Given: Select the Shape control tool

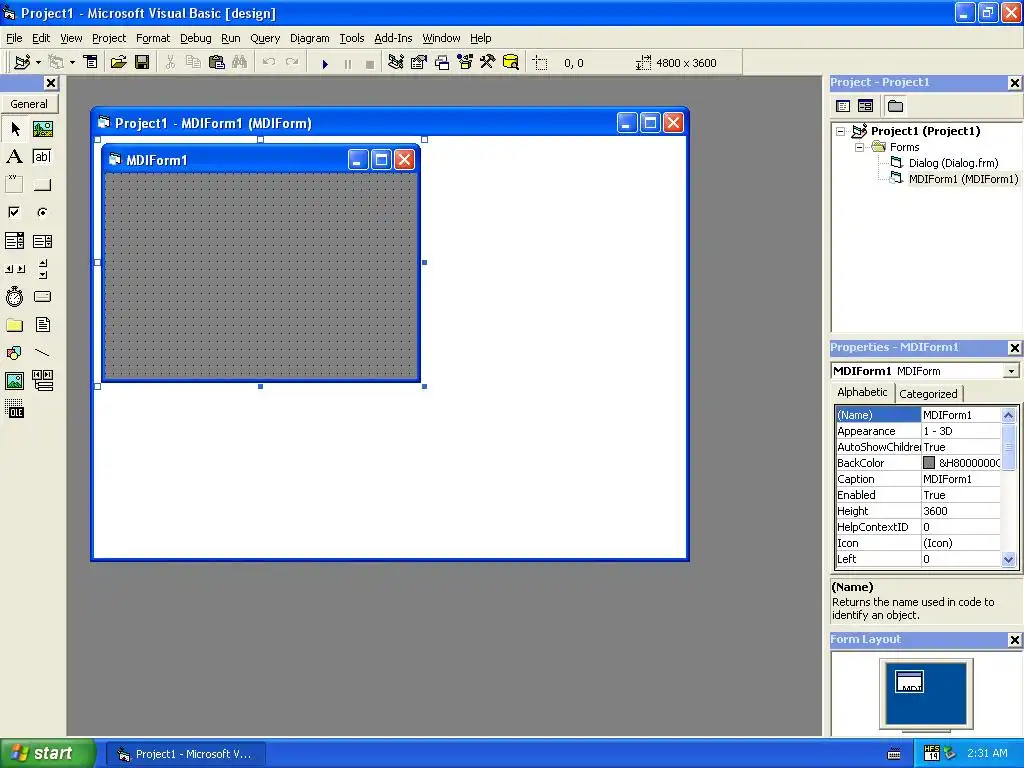Looking at the screenshot, I should coord(14,353).
